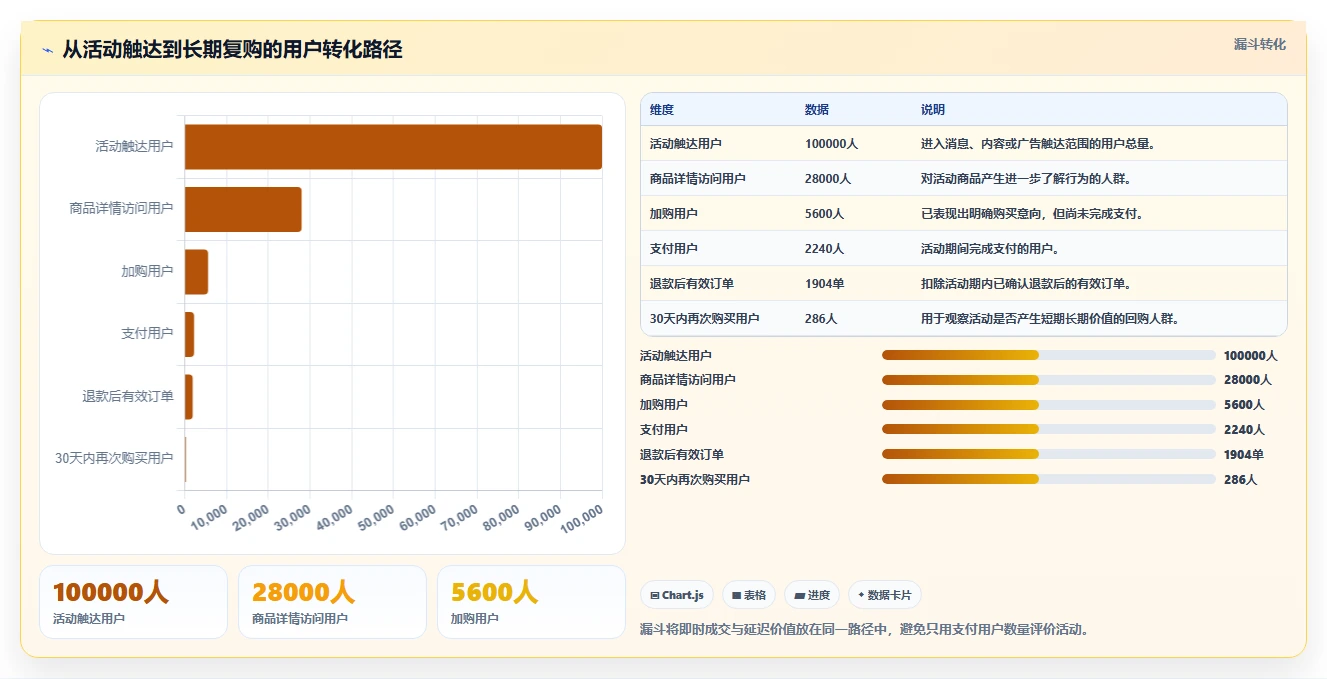Image resolution: width=1327 pixels, height=679 pixels.
Task: Click description beginning 已表现出明确购买意向
Action: (x=1032, y=214)
